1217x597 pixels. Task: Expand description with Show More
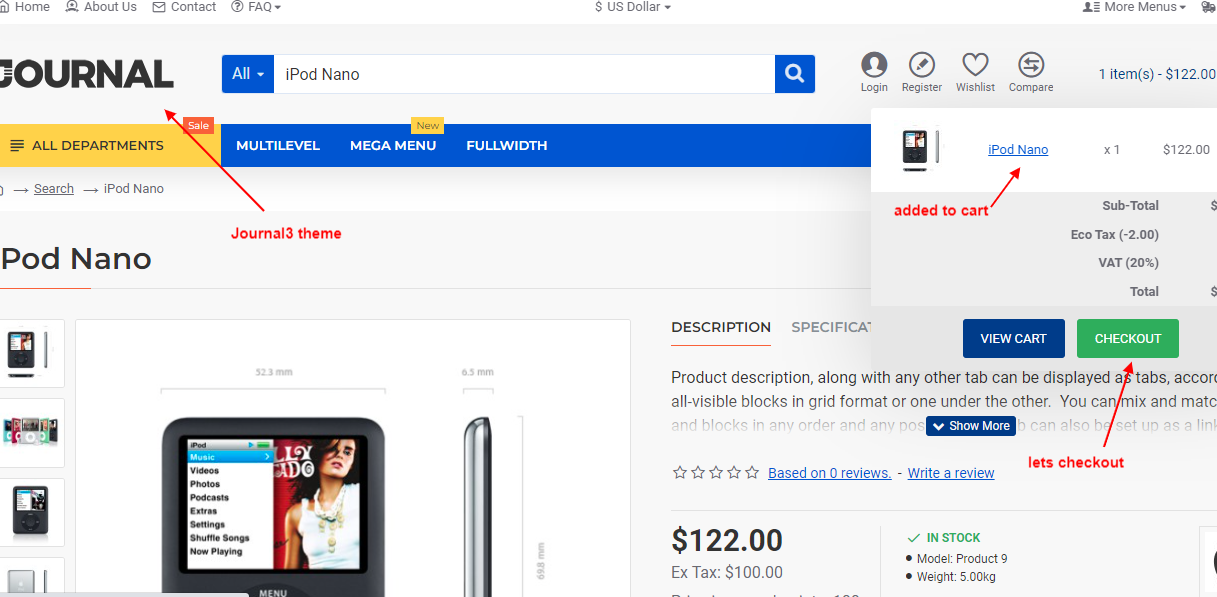pyautogui.click(x=971, y=426)
